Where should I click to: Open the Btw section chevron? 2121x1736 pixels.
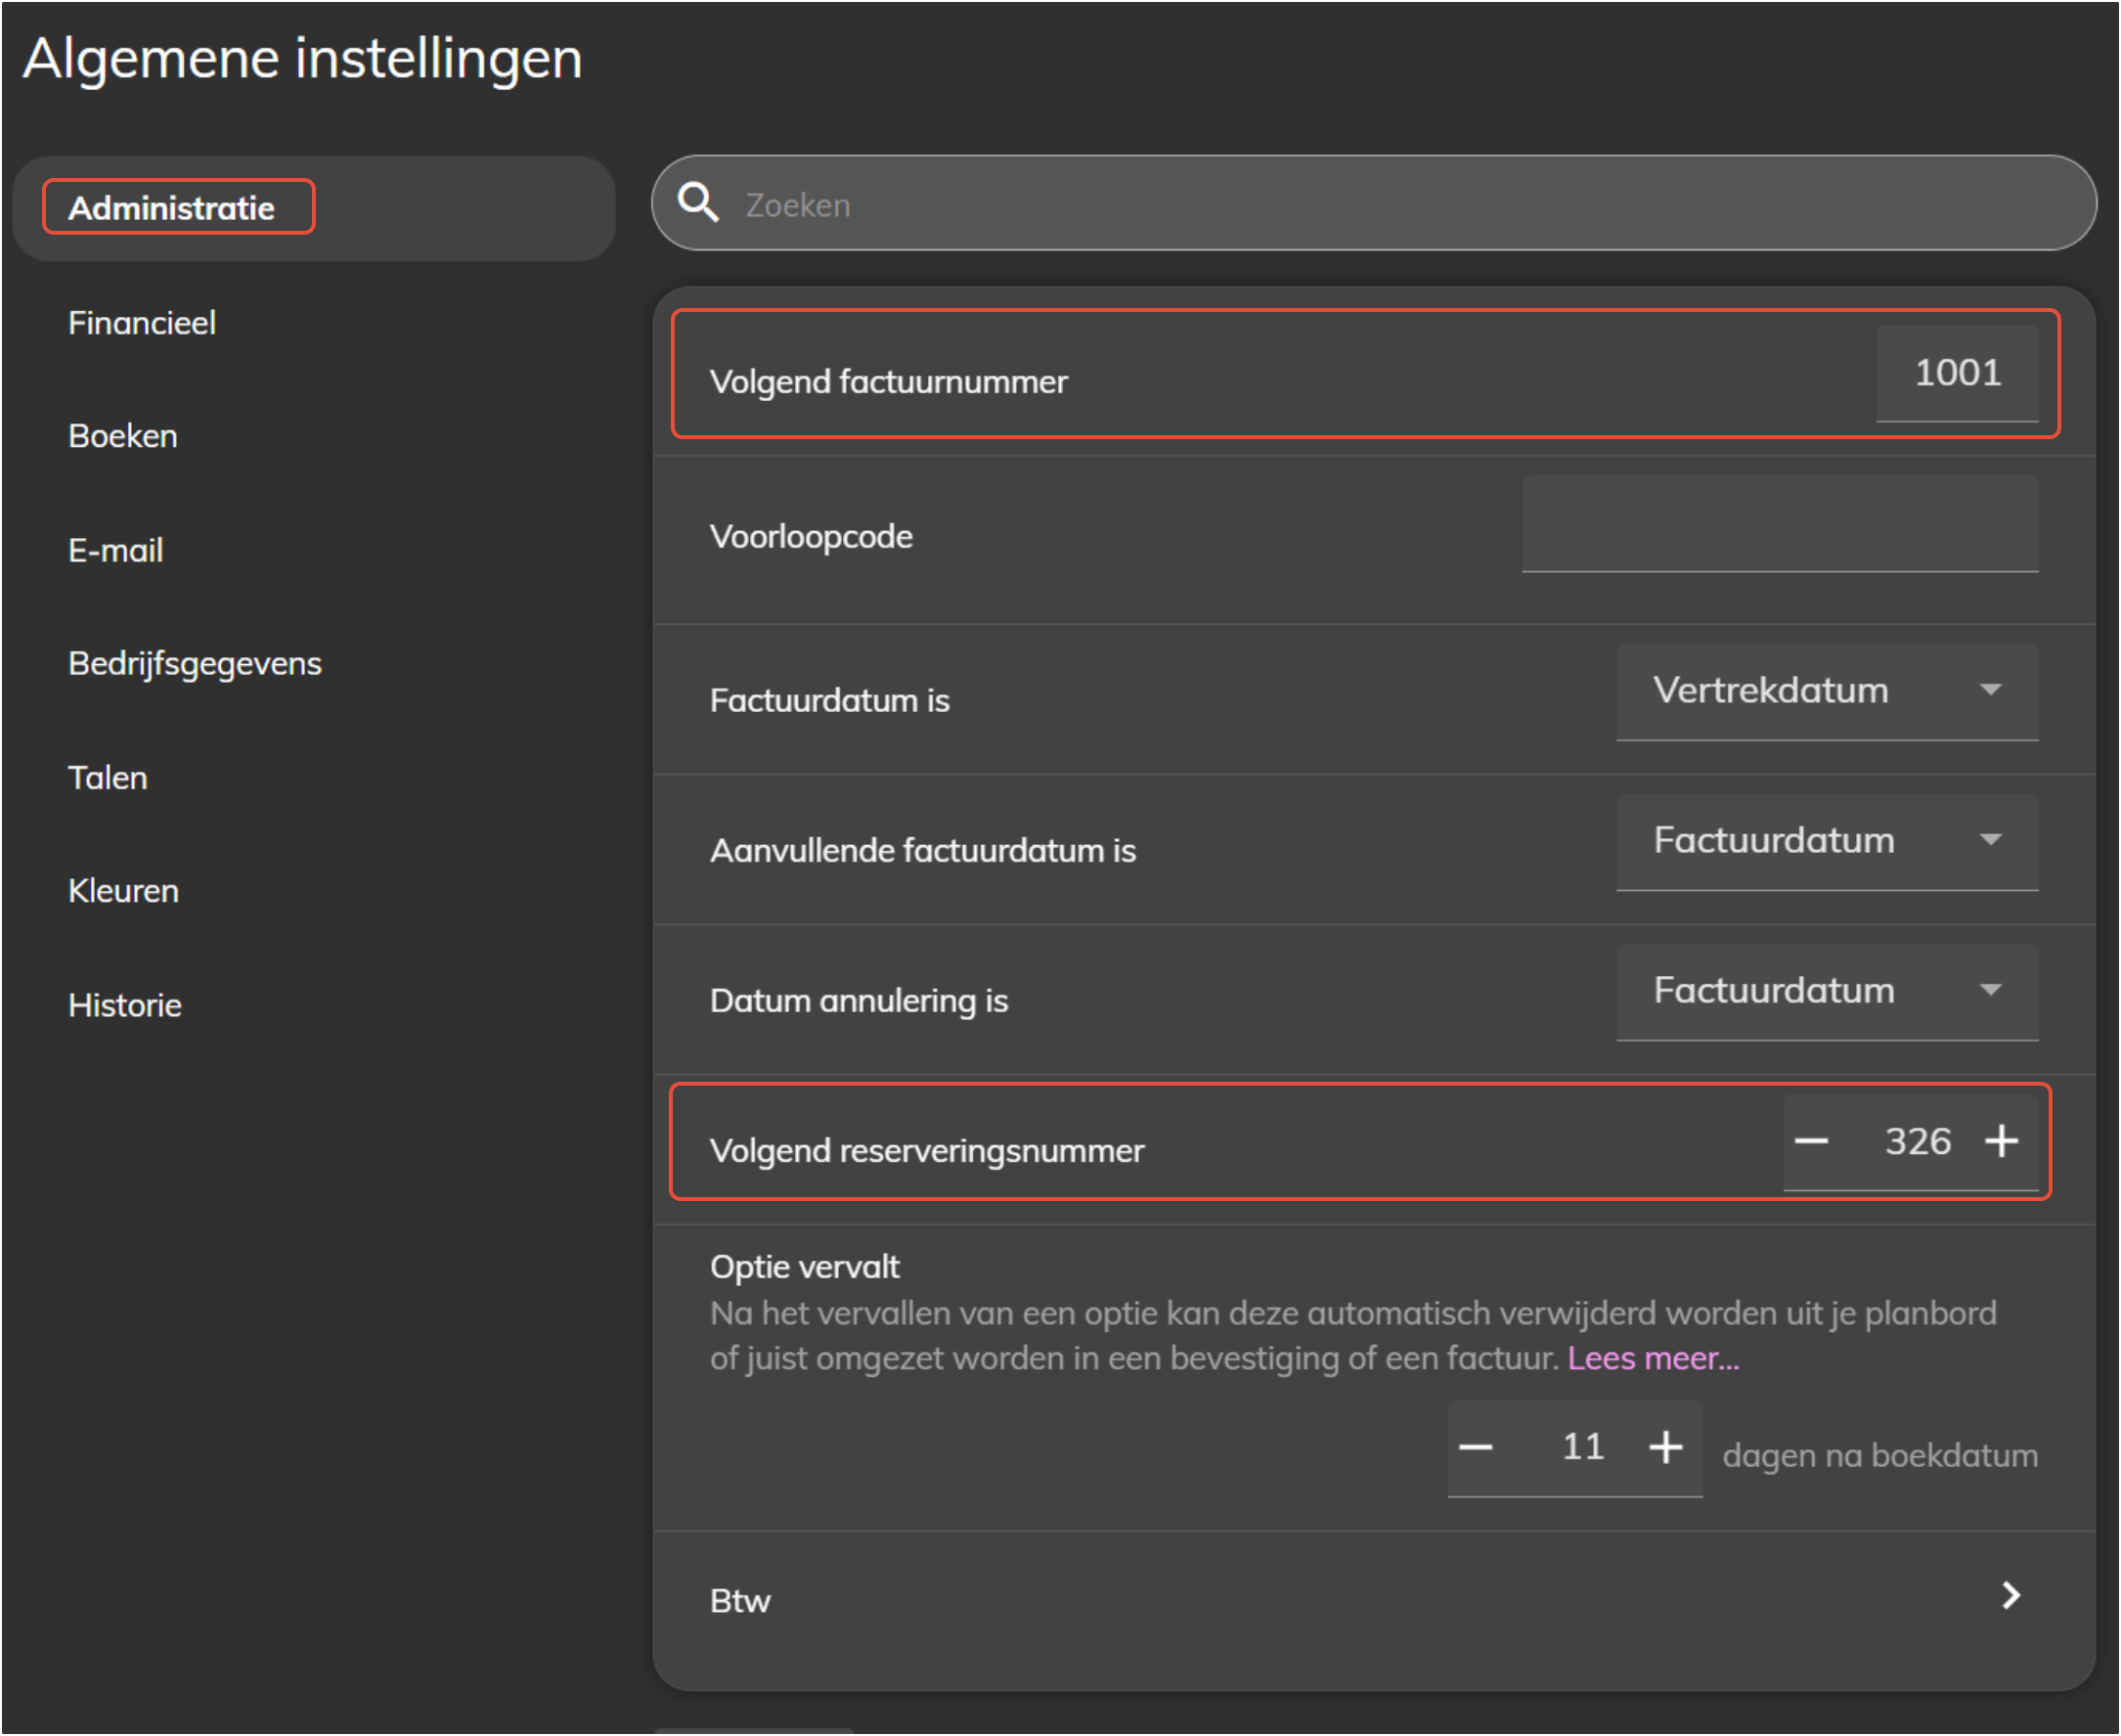(2011, 1596)
